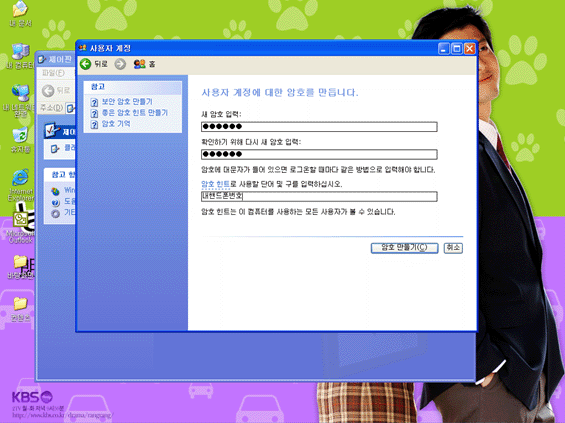Open the Home users icon in toolbar
565x423 pixels.
click(x=139, y=64)
